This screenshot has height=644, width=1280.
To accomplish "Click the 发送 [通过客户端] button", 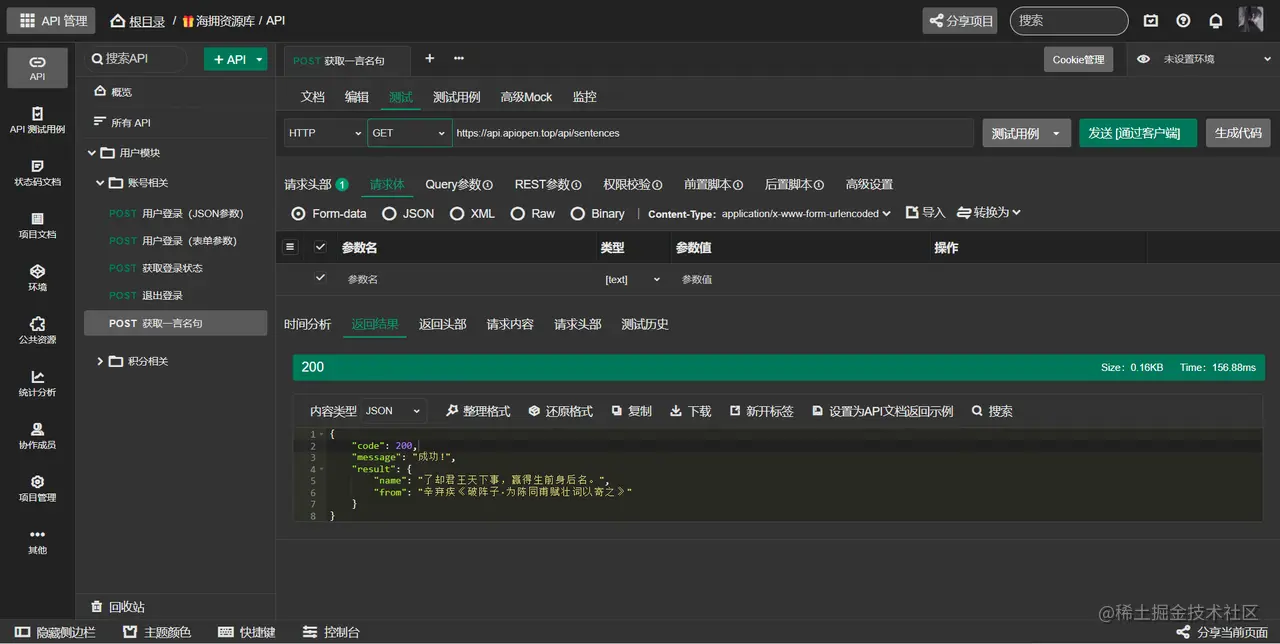I will click(1138, 133).
